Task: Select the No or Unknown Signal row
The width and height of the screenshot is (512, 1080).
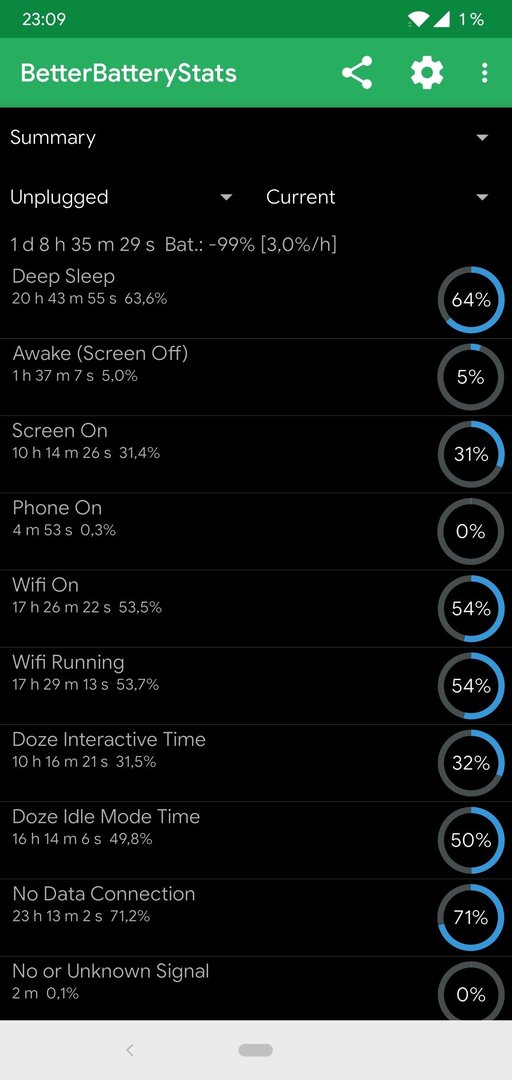Action: click(256, 988)
